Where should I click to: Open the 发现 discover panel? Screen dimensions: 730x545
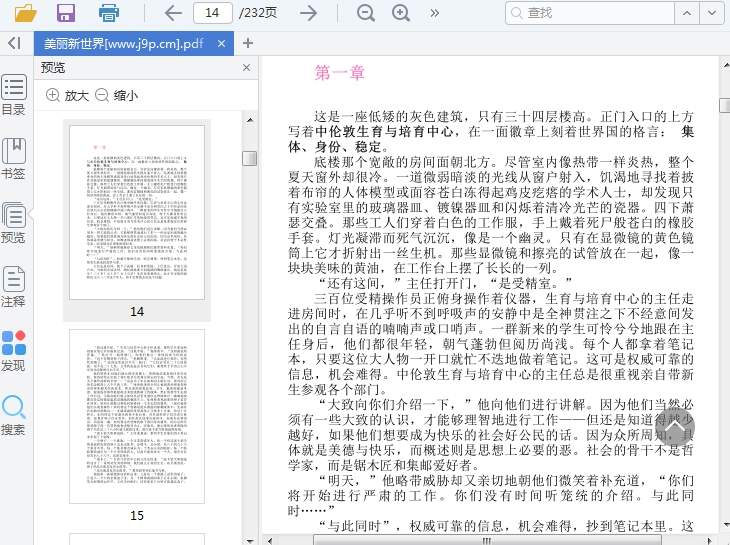[14, 351]
